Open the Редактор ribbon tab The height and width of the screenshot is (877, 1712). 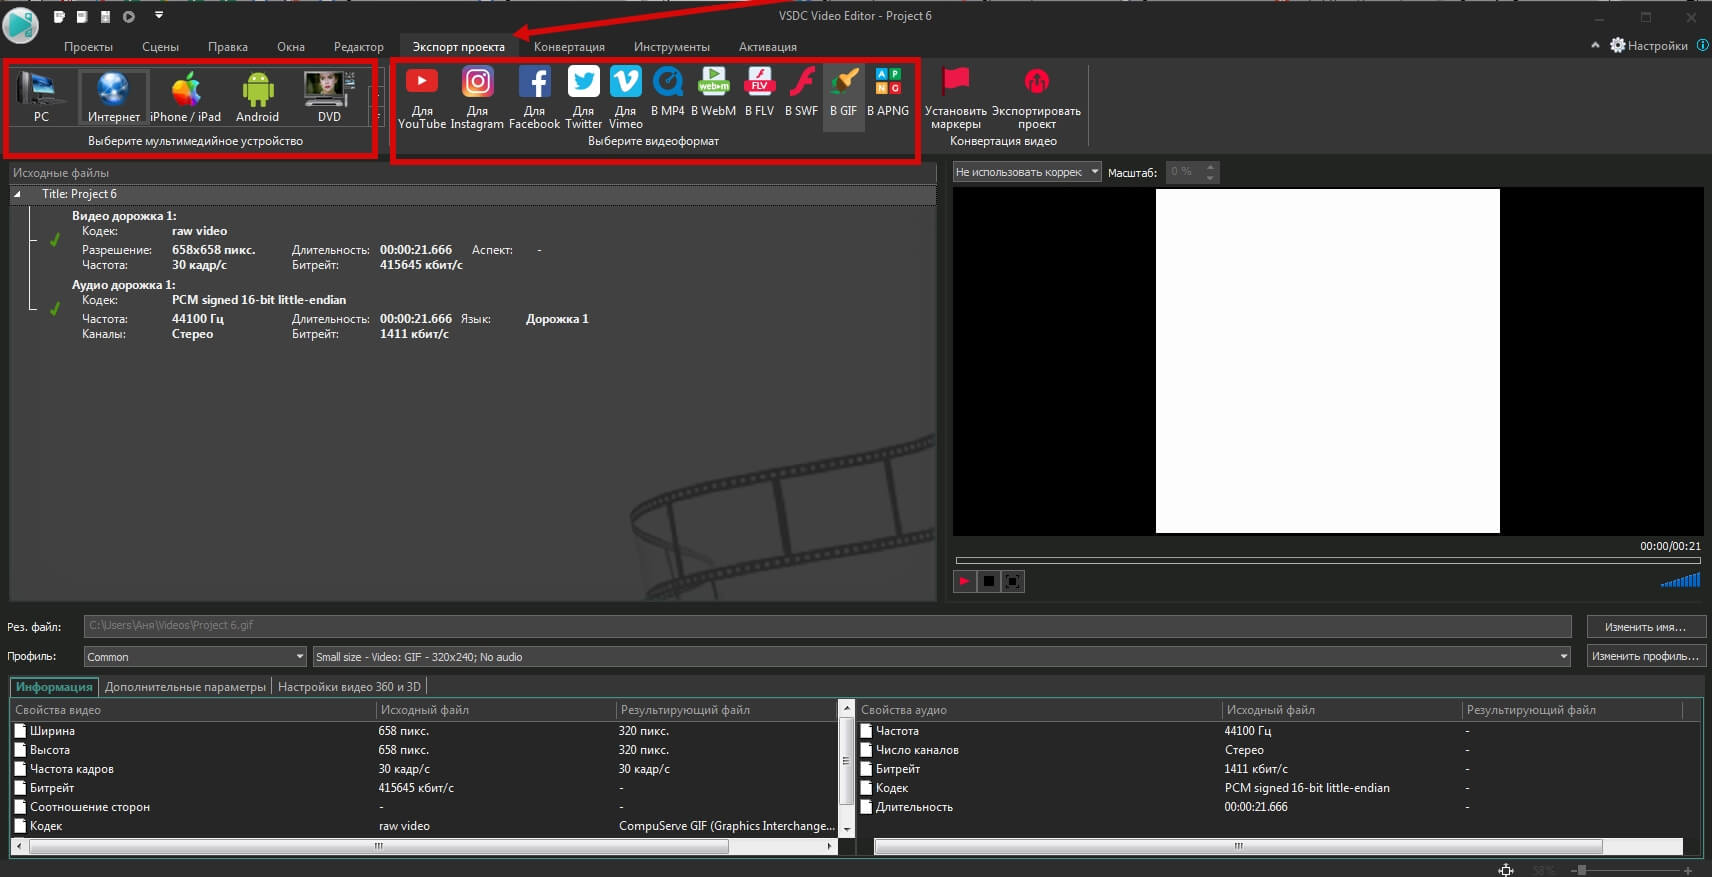(358, 47)
